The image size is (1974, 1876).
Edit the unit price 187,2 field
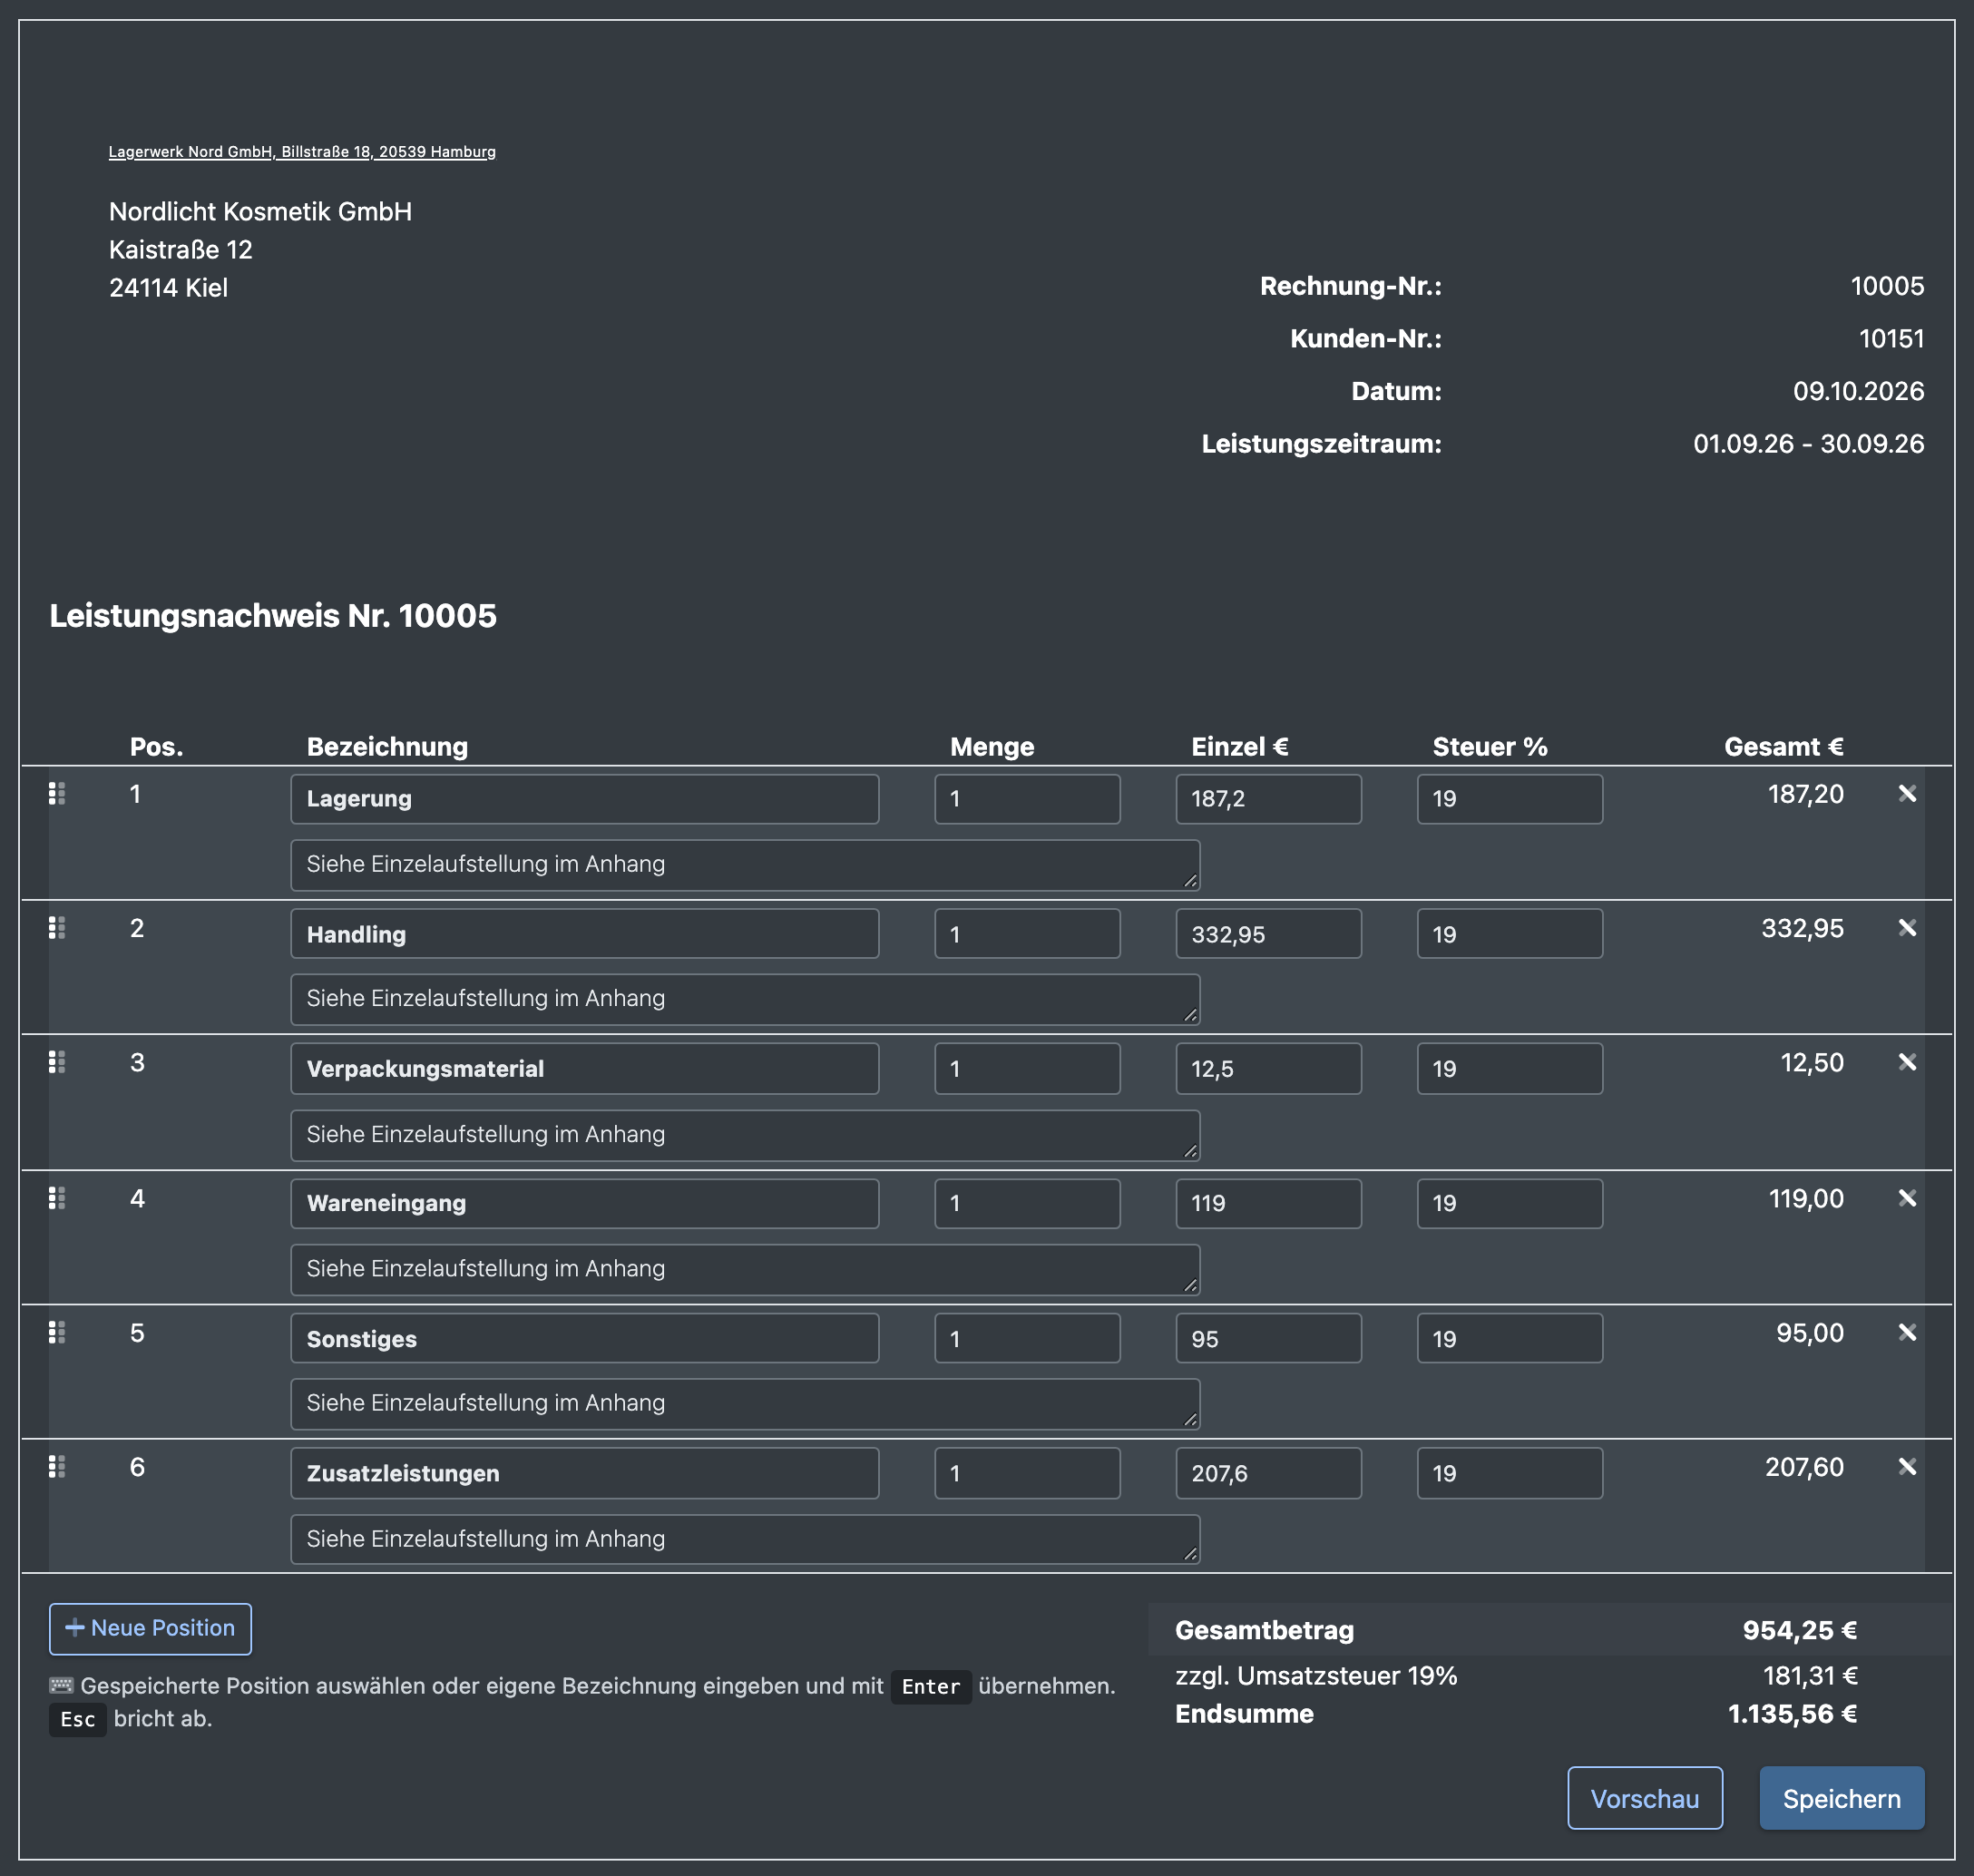coord(1268,799)
